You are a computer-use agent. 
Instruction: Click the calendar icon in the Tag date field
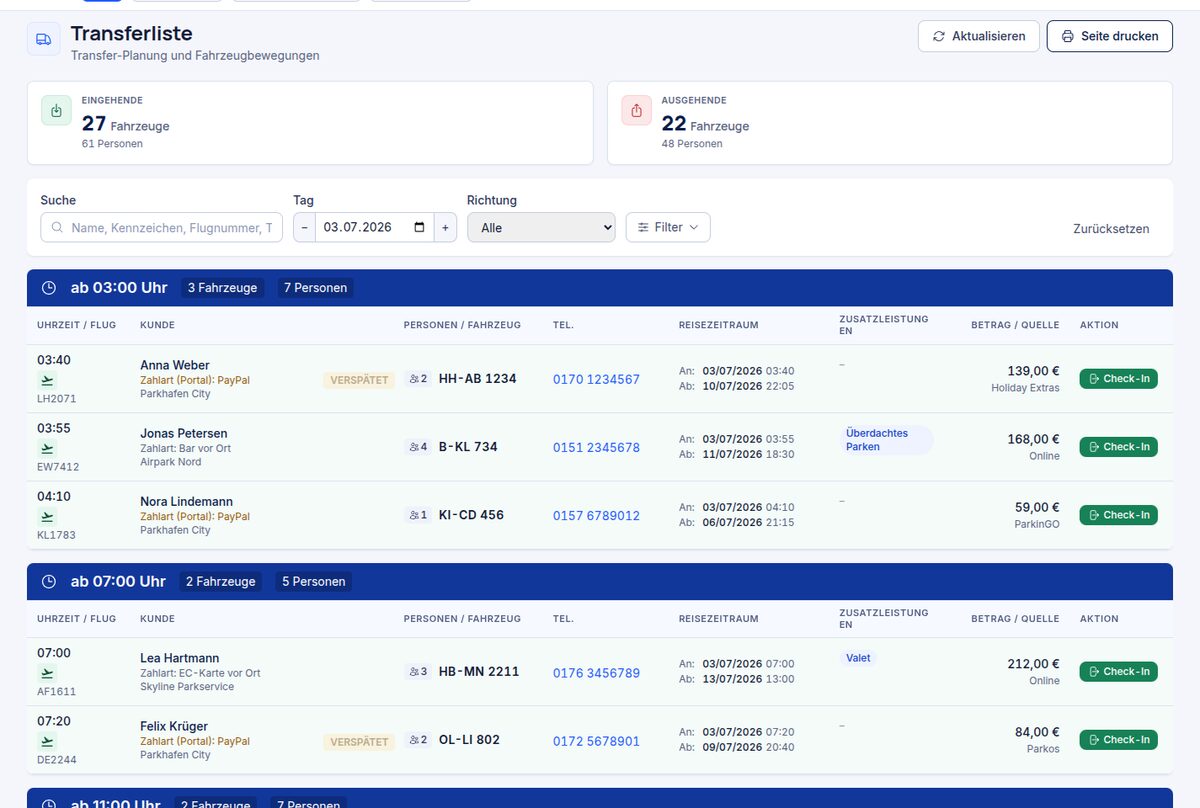[419, 227]
